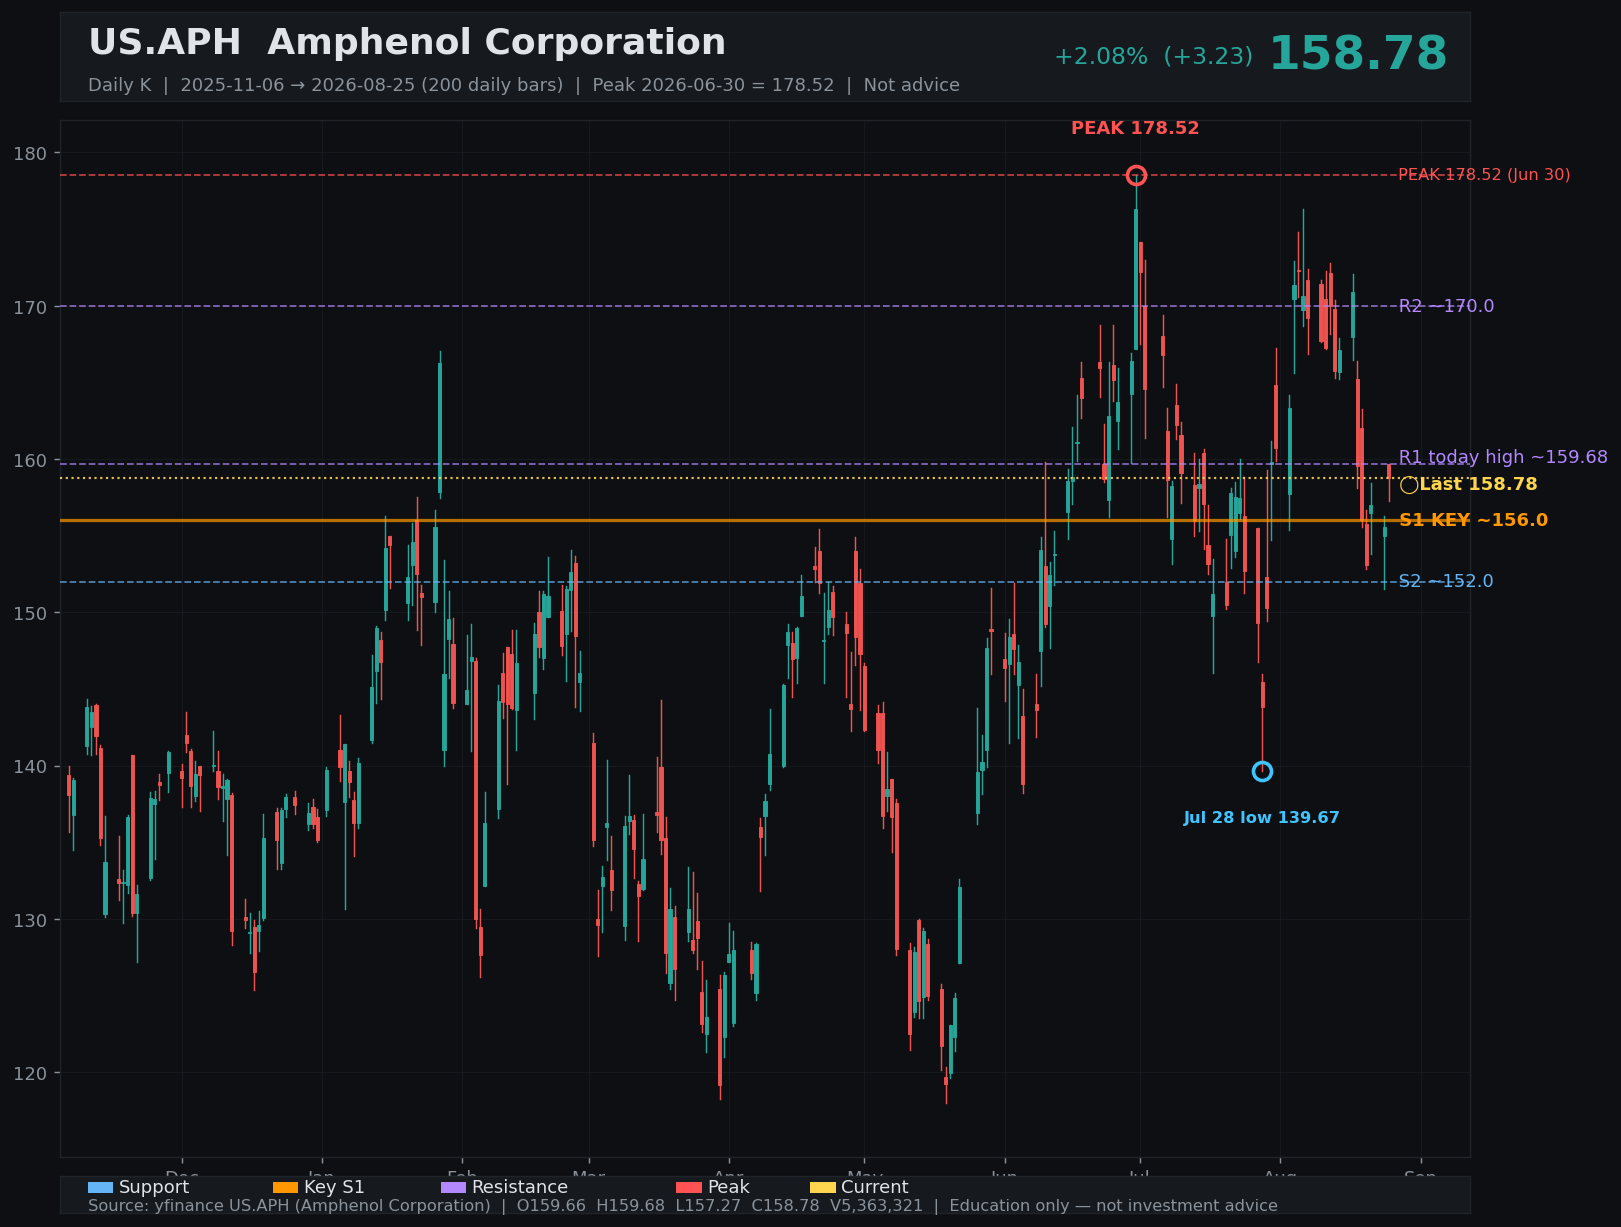This screenshot has height=1227, width=1621.
Task: Click the Last 158.78 label
Action: tap(1478, 485)
